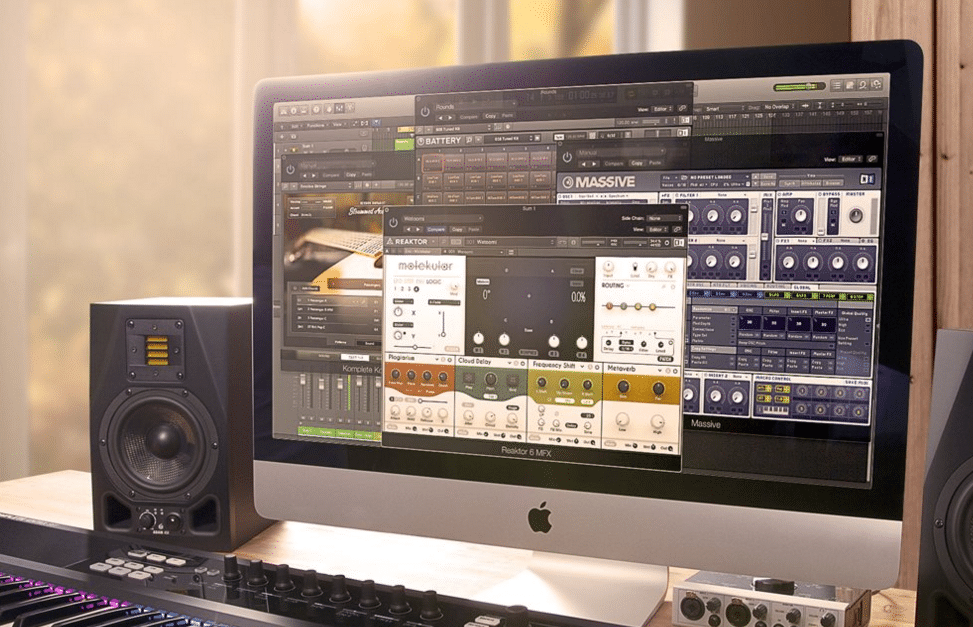Click the Master volume knob in Massive
The image size is (973, 627).
click(x=856, y=215)
